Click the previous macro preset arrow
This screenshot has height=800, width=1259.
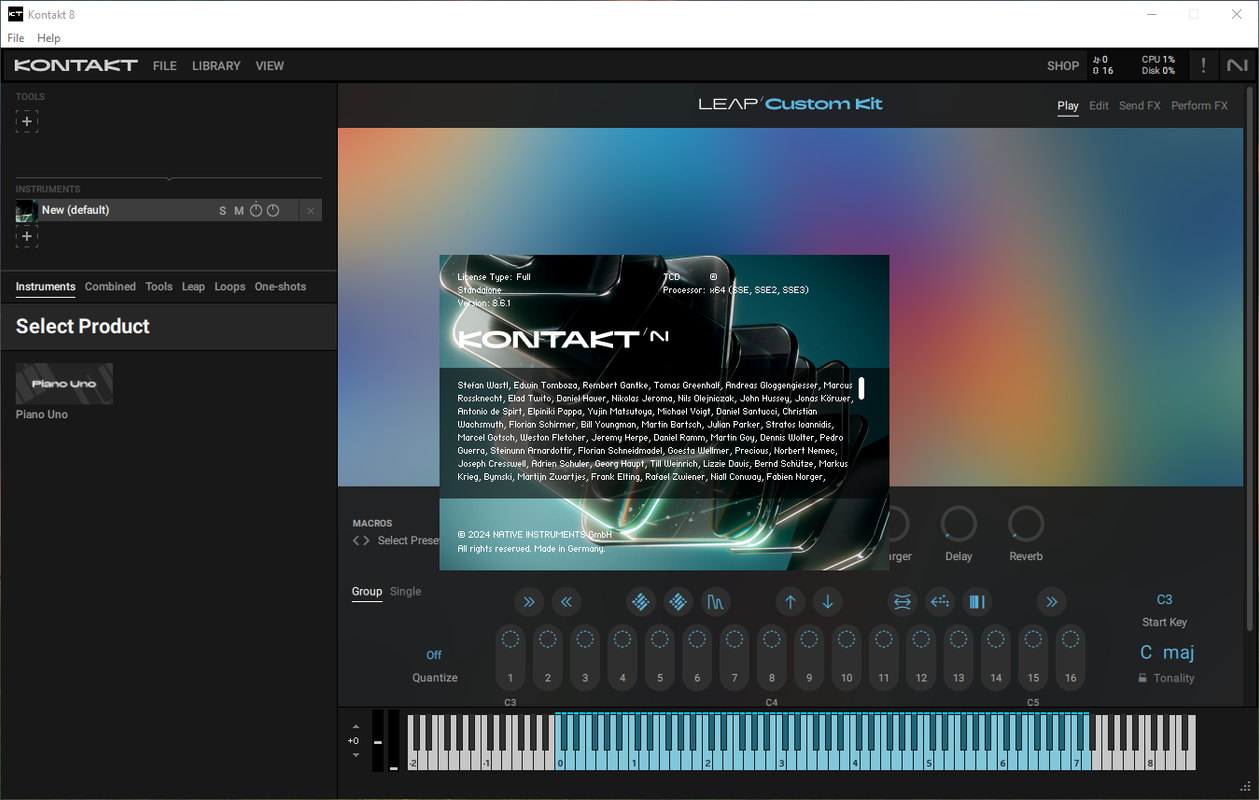coord(355,541)
